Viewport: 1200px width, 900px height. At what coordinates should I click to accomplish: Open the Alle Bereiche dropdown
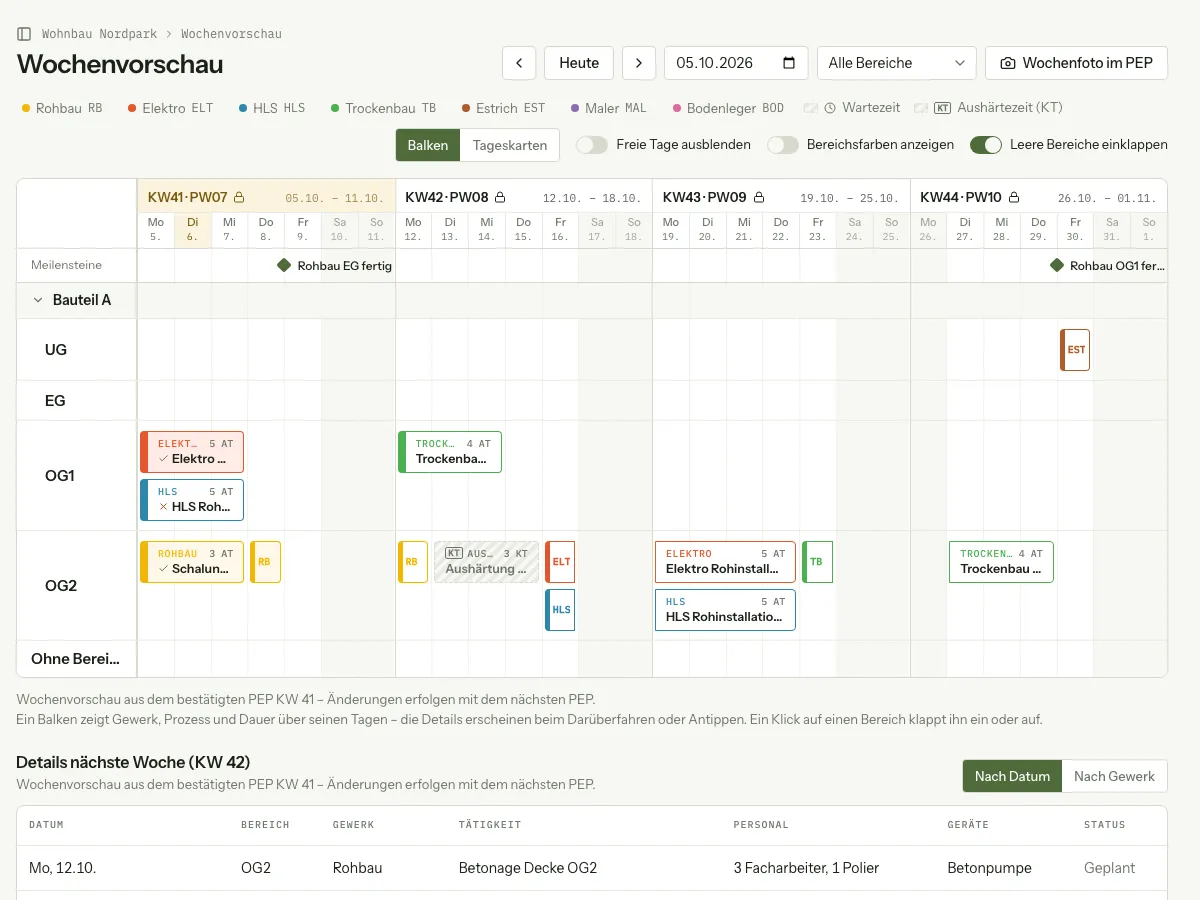pos(897,63)
